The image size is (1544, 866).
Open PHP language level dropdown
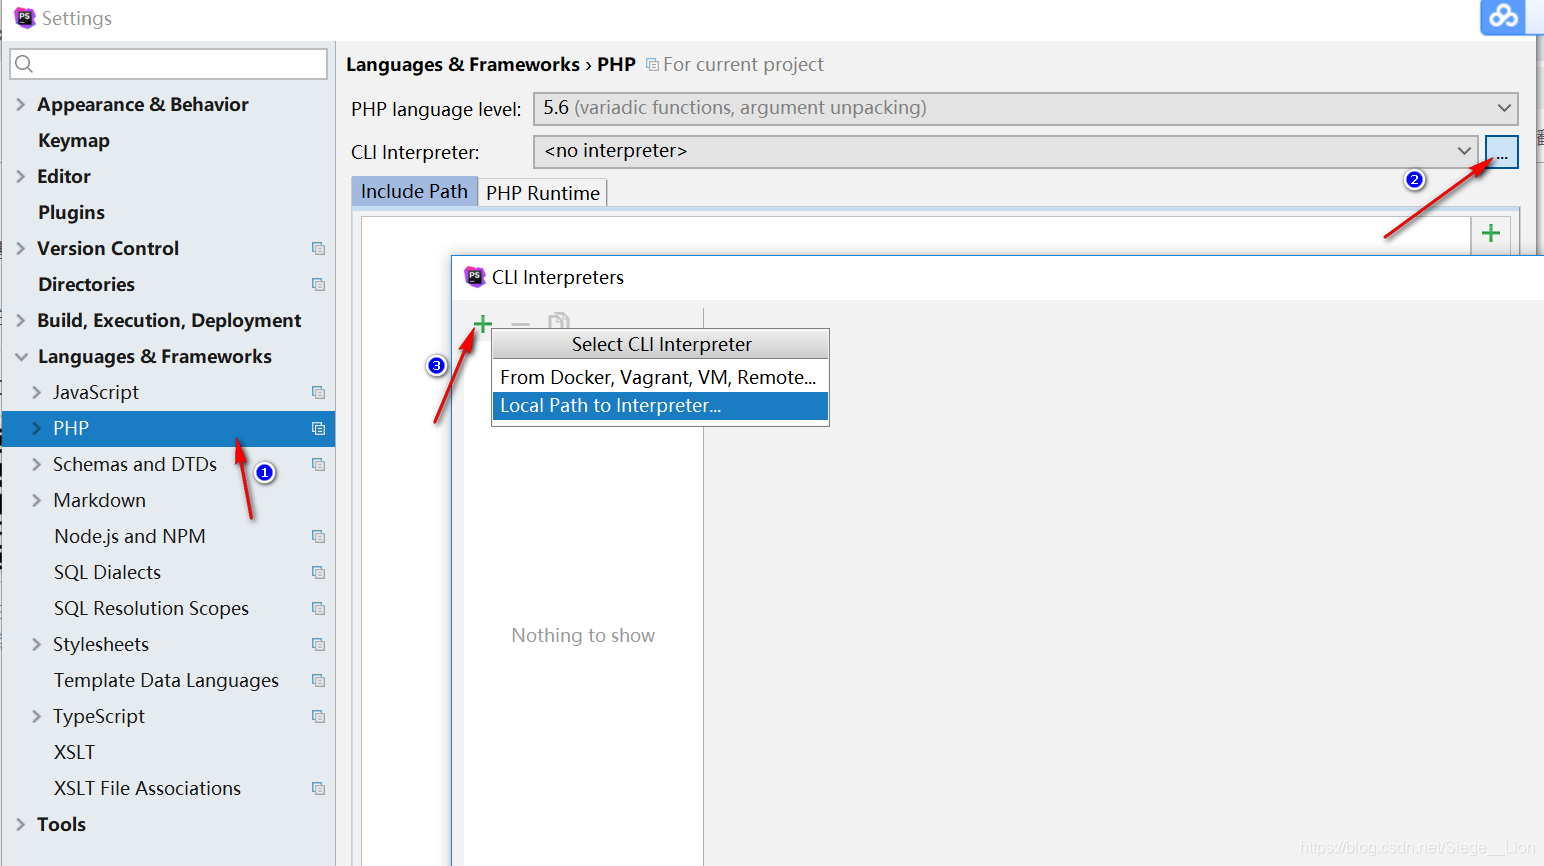point(1025,108)
